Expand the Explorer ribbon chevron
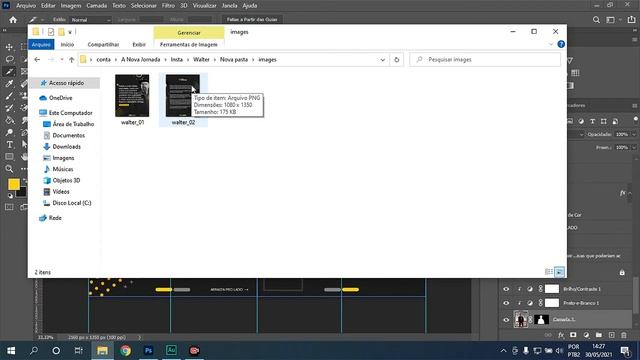 pos(551,44)
